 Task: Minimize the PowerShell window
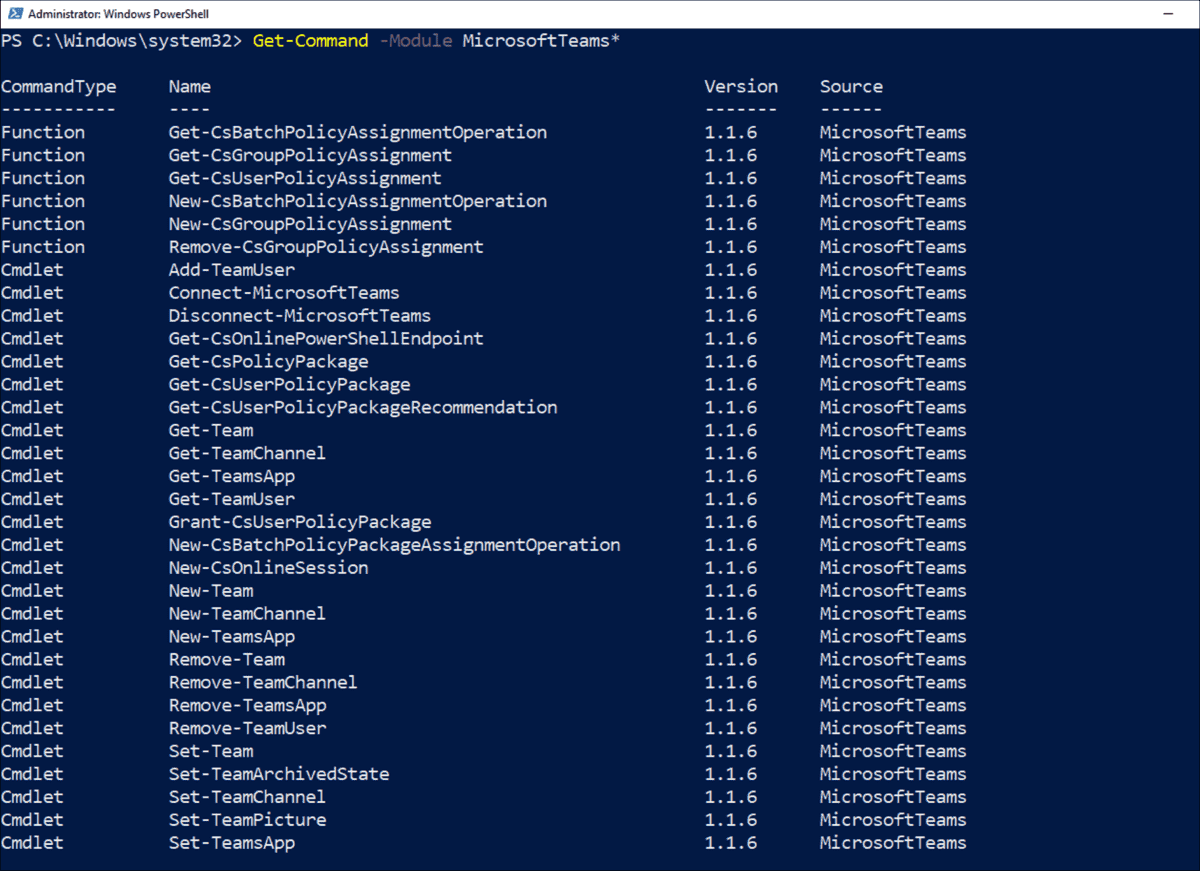tap(1168, 14)
